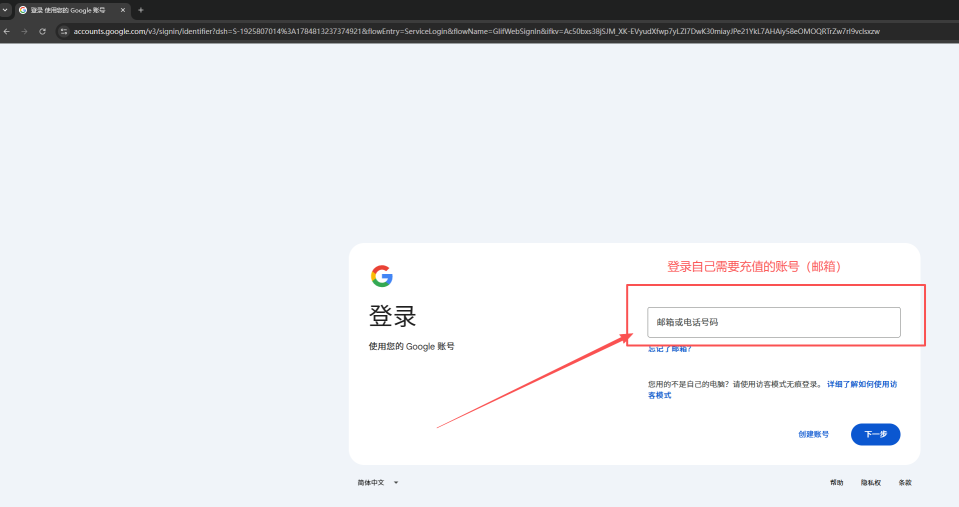Click the accounts.google.com address bar URL
Image resolution: width=959 pixels, height=507 pixels.
point(476,31)
